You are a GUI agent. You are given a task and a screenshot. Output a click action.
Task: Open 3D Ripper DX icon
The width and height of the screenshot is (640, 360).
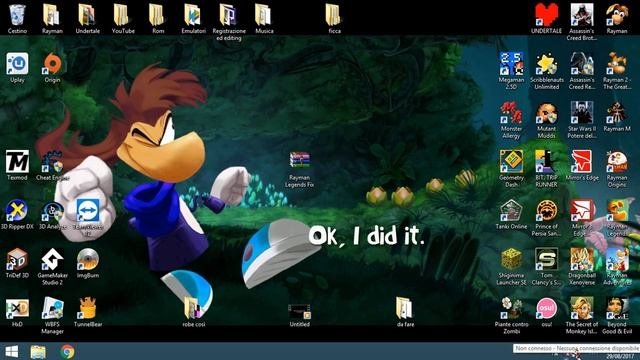pyautogui.click(x=17, y=211)
